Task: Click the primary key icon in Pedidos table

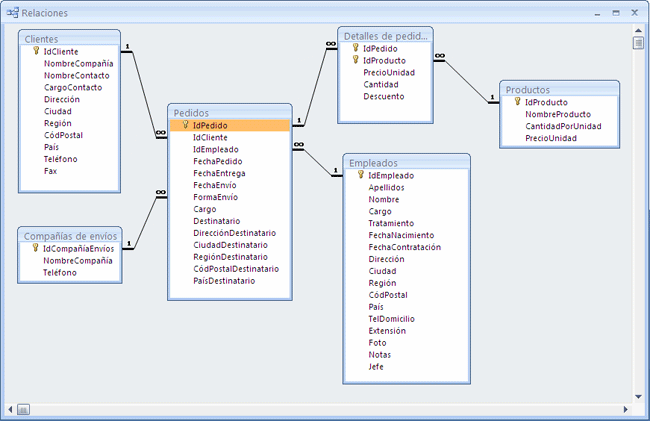Action: point(187,125)
